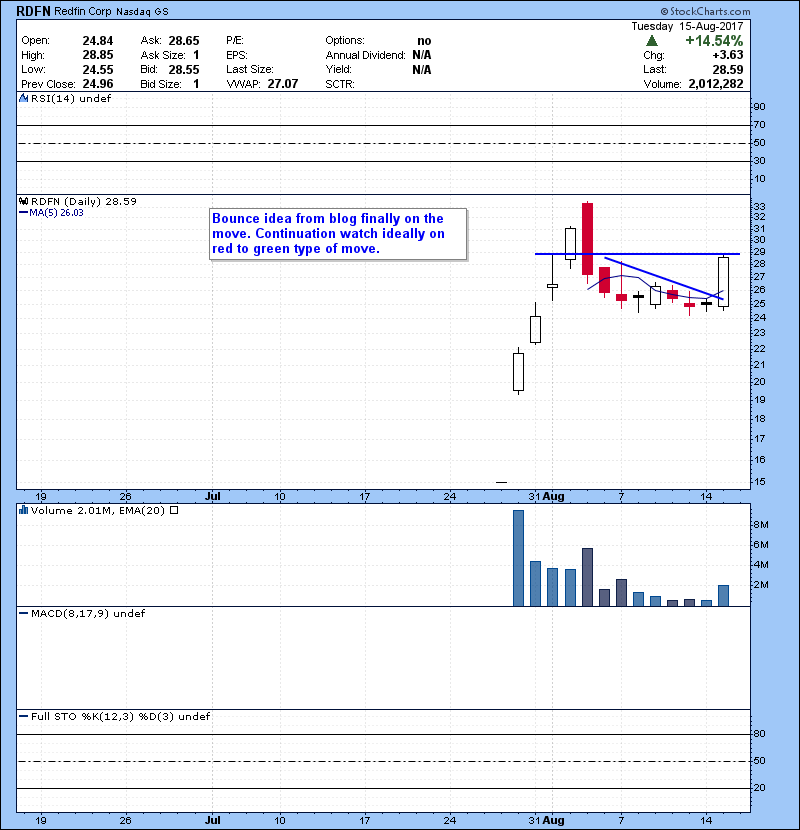
Task: Click the 'MACD(8,17,9) undef' label
Action: click(x=88, y=614)
